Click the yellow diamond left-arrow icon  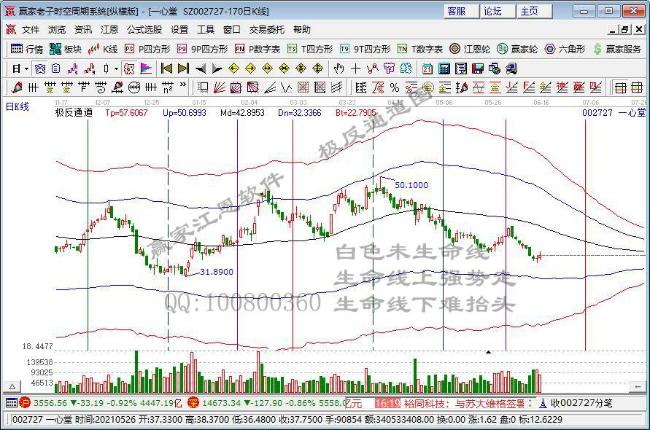click(x=234, y=68)
